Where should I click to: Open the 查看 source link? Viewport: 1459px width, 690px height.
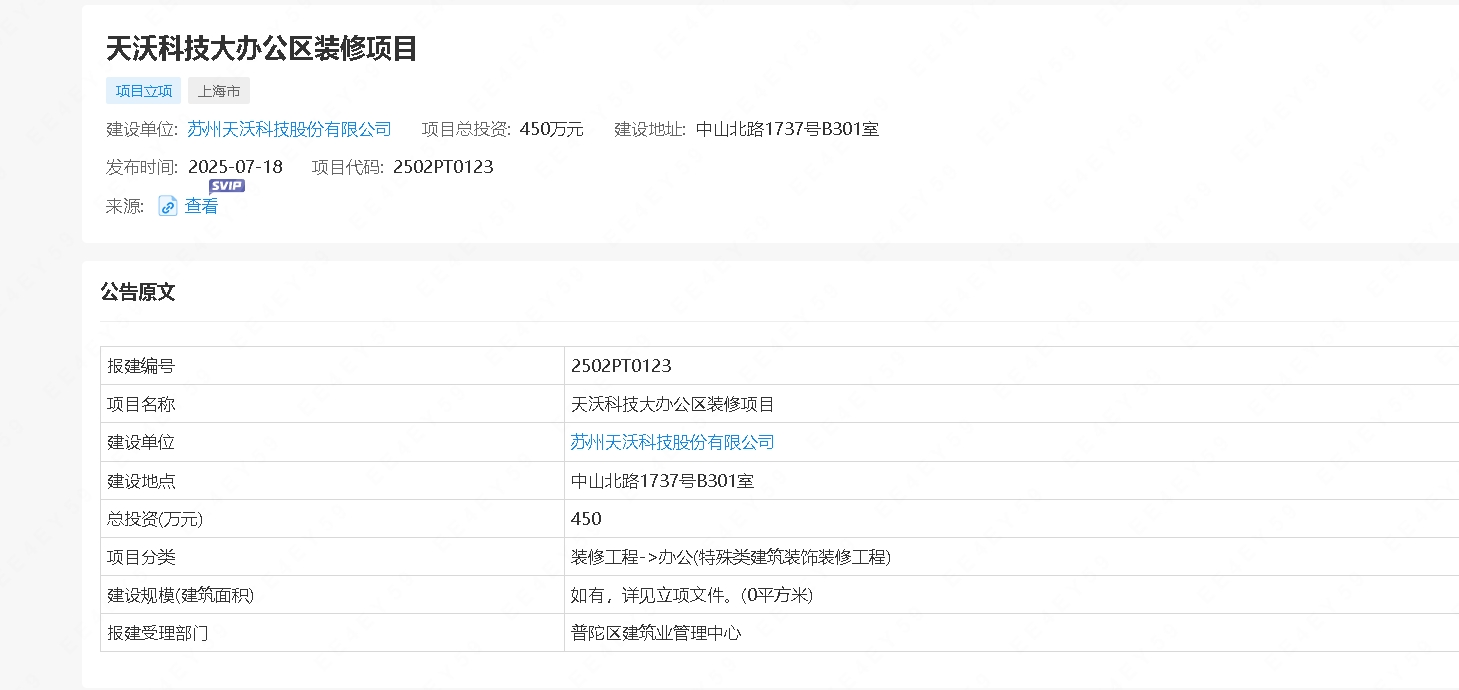click(201, 207)
